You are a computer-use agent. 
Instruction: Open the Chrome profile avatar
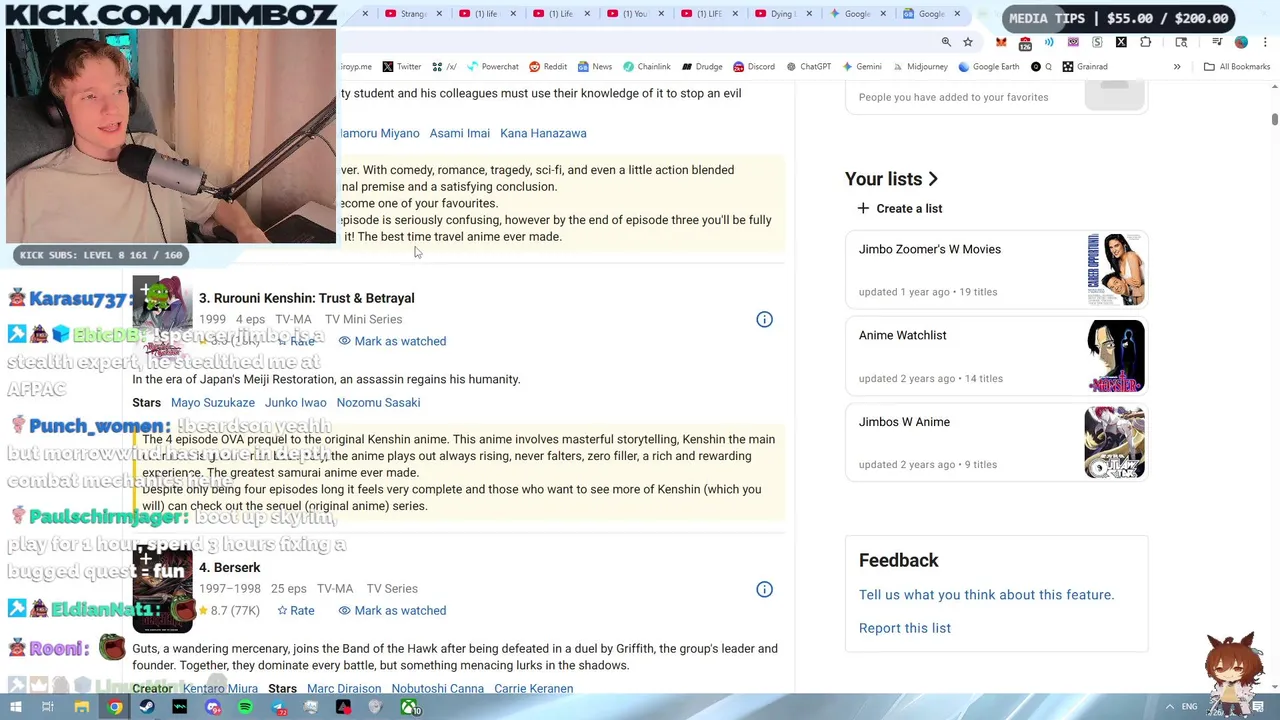click(1241, 42)
